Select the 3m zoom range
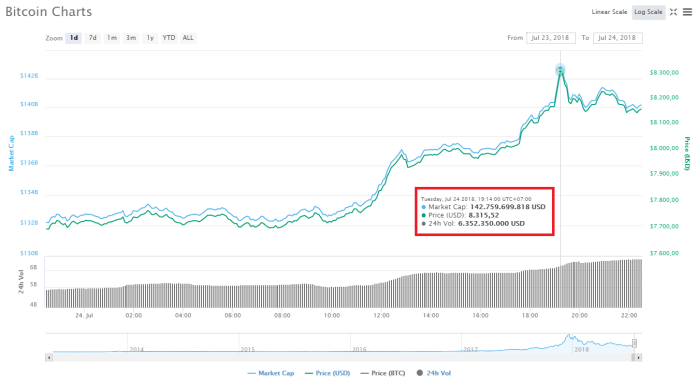Image resolution: width=696 pixels, height=380 pixels. click(x=131, y=38)
